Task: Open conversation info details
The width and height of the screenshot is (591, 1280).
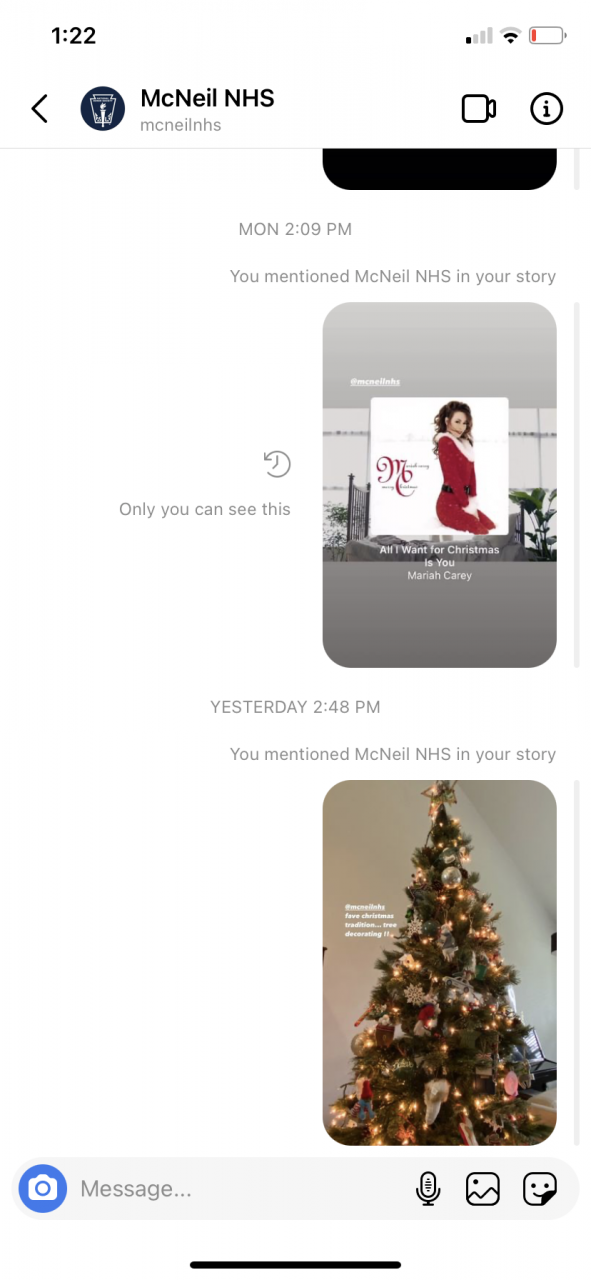Action: [x=546, y=109]
